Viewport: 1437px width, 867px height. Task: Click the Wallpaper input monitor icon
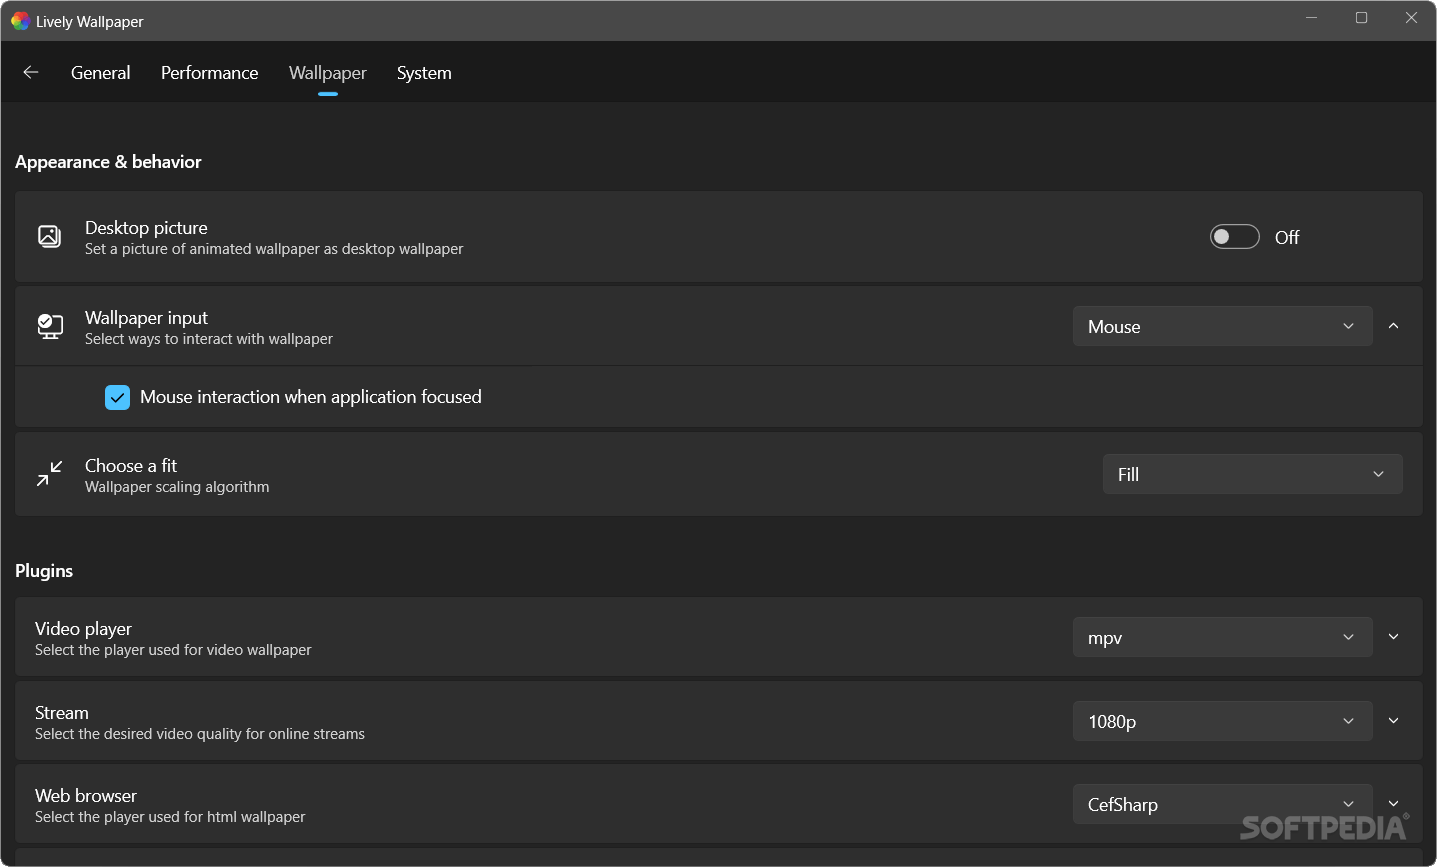click(49, 326)
